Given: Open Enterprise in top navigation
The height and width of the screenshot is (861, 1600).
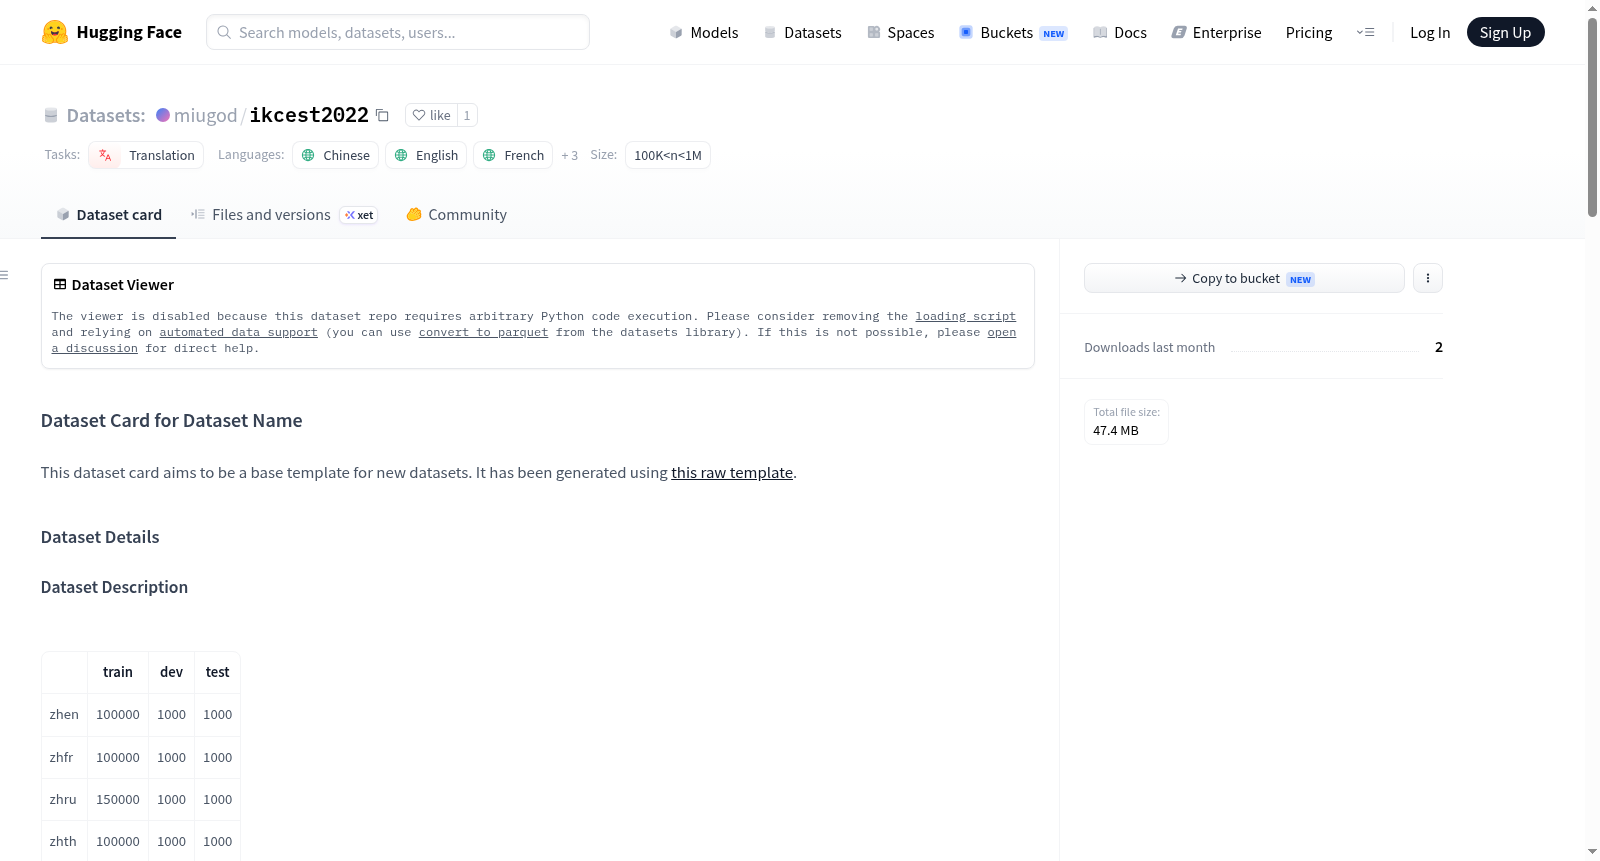Looking at the screenshot, I should coord(1216,32).
